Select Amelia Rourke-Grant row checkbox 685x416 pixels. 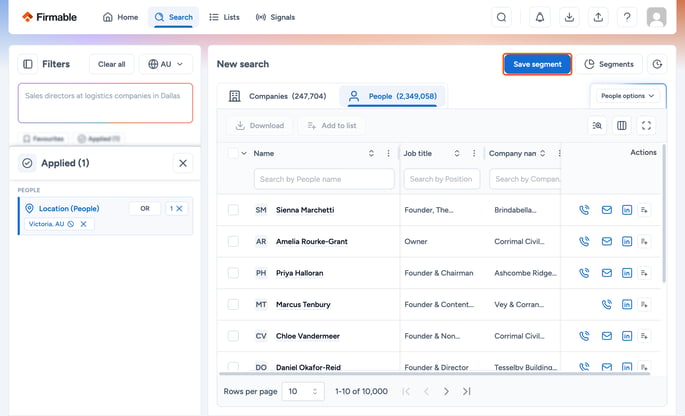click(x=233, y=242)
